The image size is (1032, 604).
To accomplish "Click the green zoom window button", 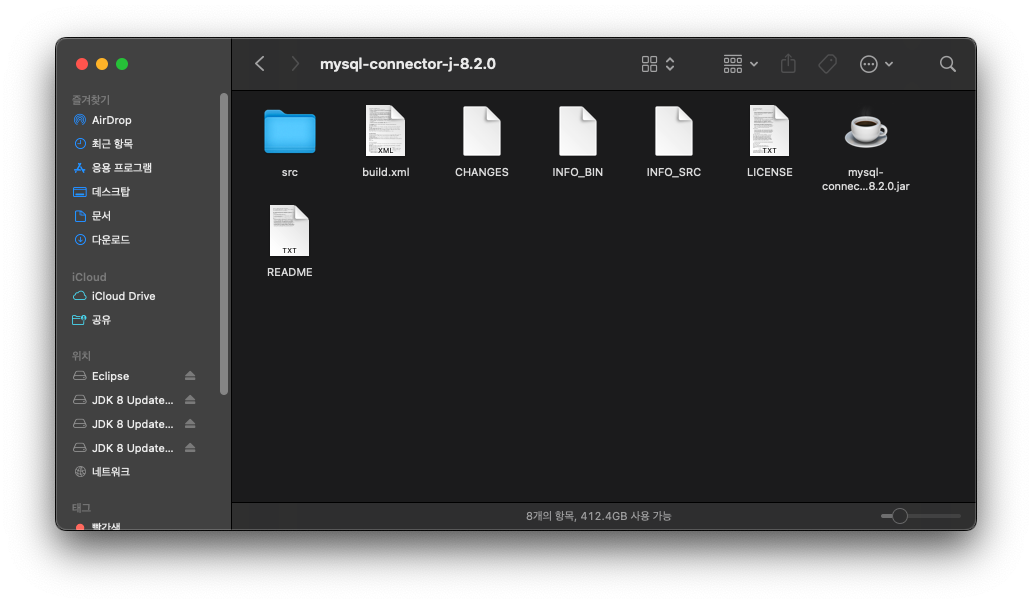I will point(122,64).
